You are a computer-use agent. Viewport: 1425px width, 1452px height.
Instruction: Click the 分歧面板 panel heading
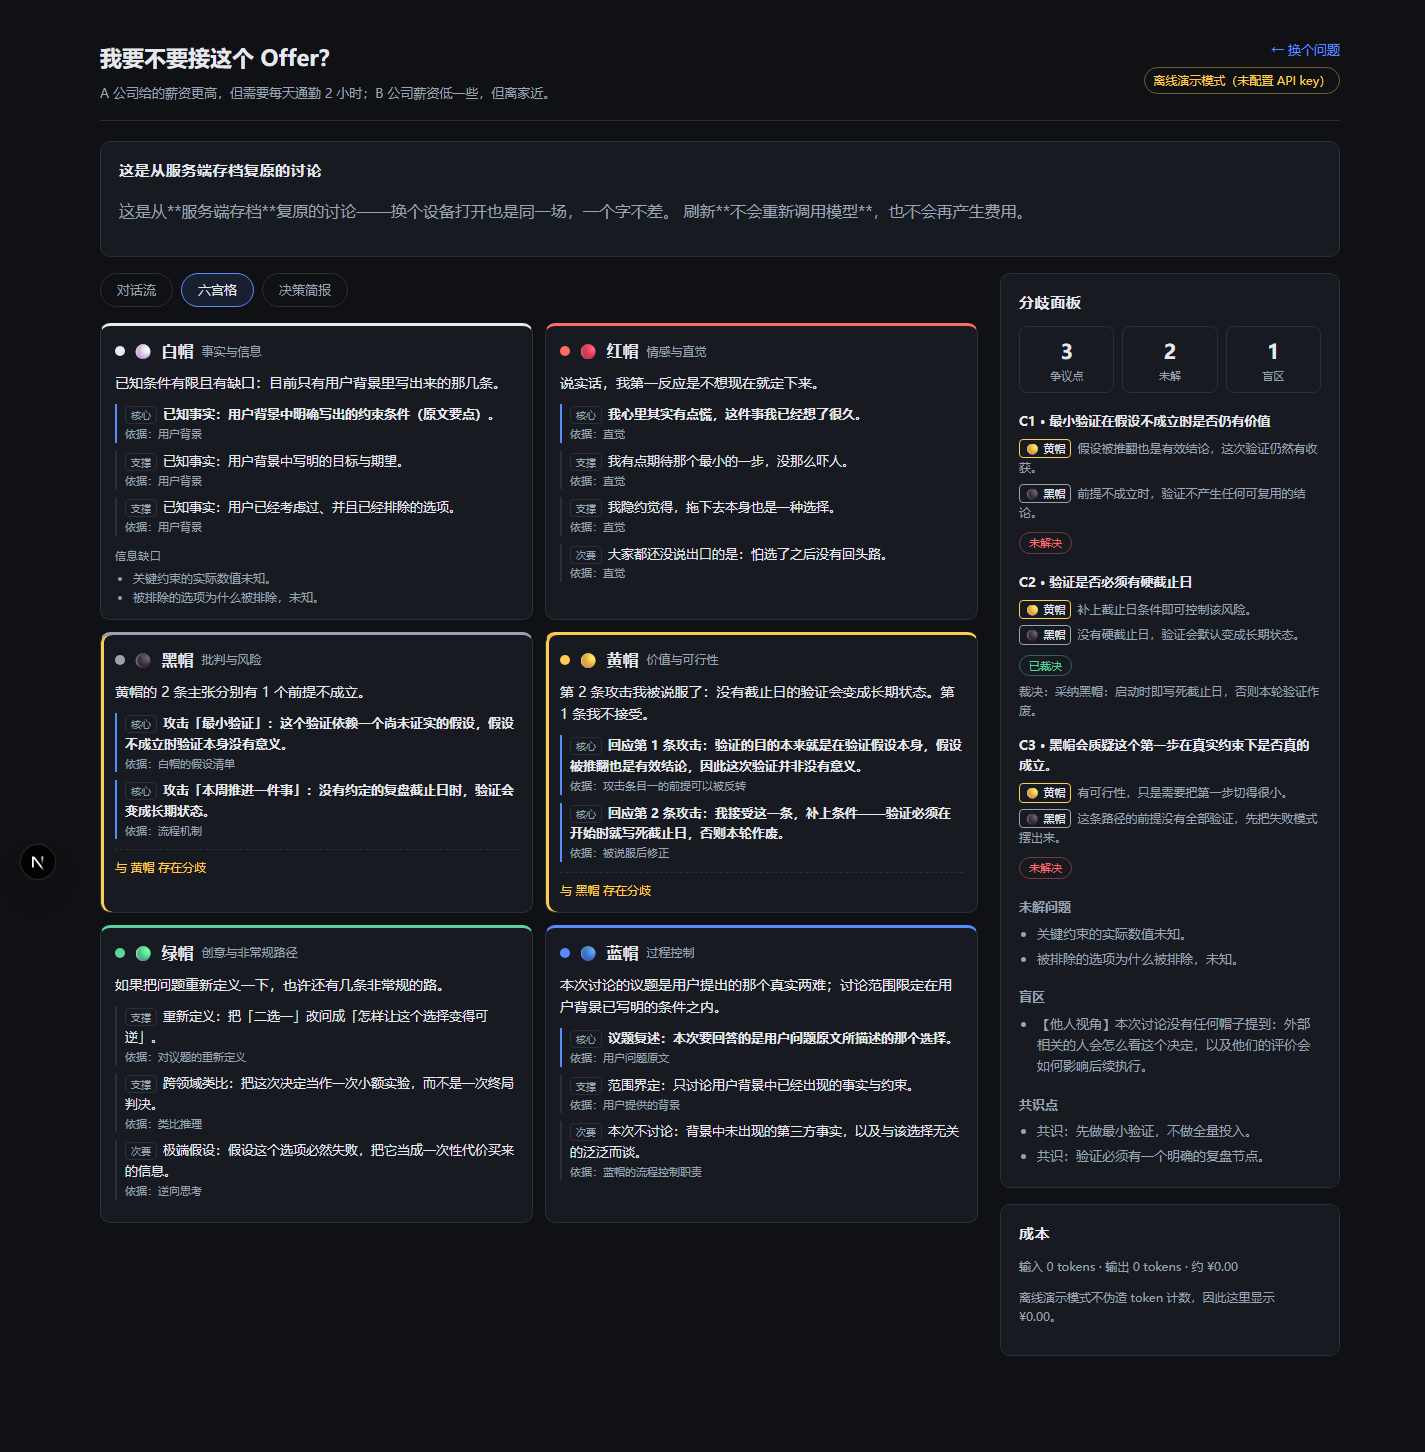click(x=1050, y=303)
